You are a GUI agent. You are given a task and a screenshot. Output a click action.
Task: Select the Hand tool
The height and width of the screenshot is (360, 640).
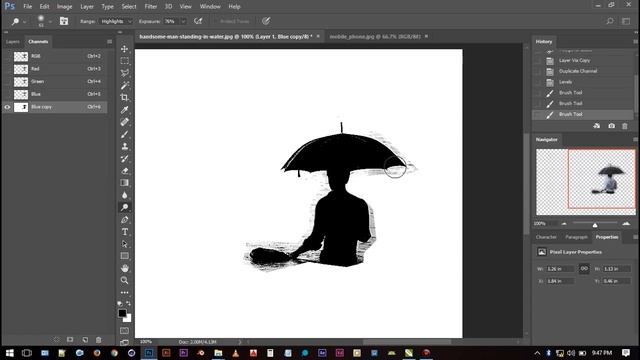click(x=124, y=268)
